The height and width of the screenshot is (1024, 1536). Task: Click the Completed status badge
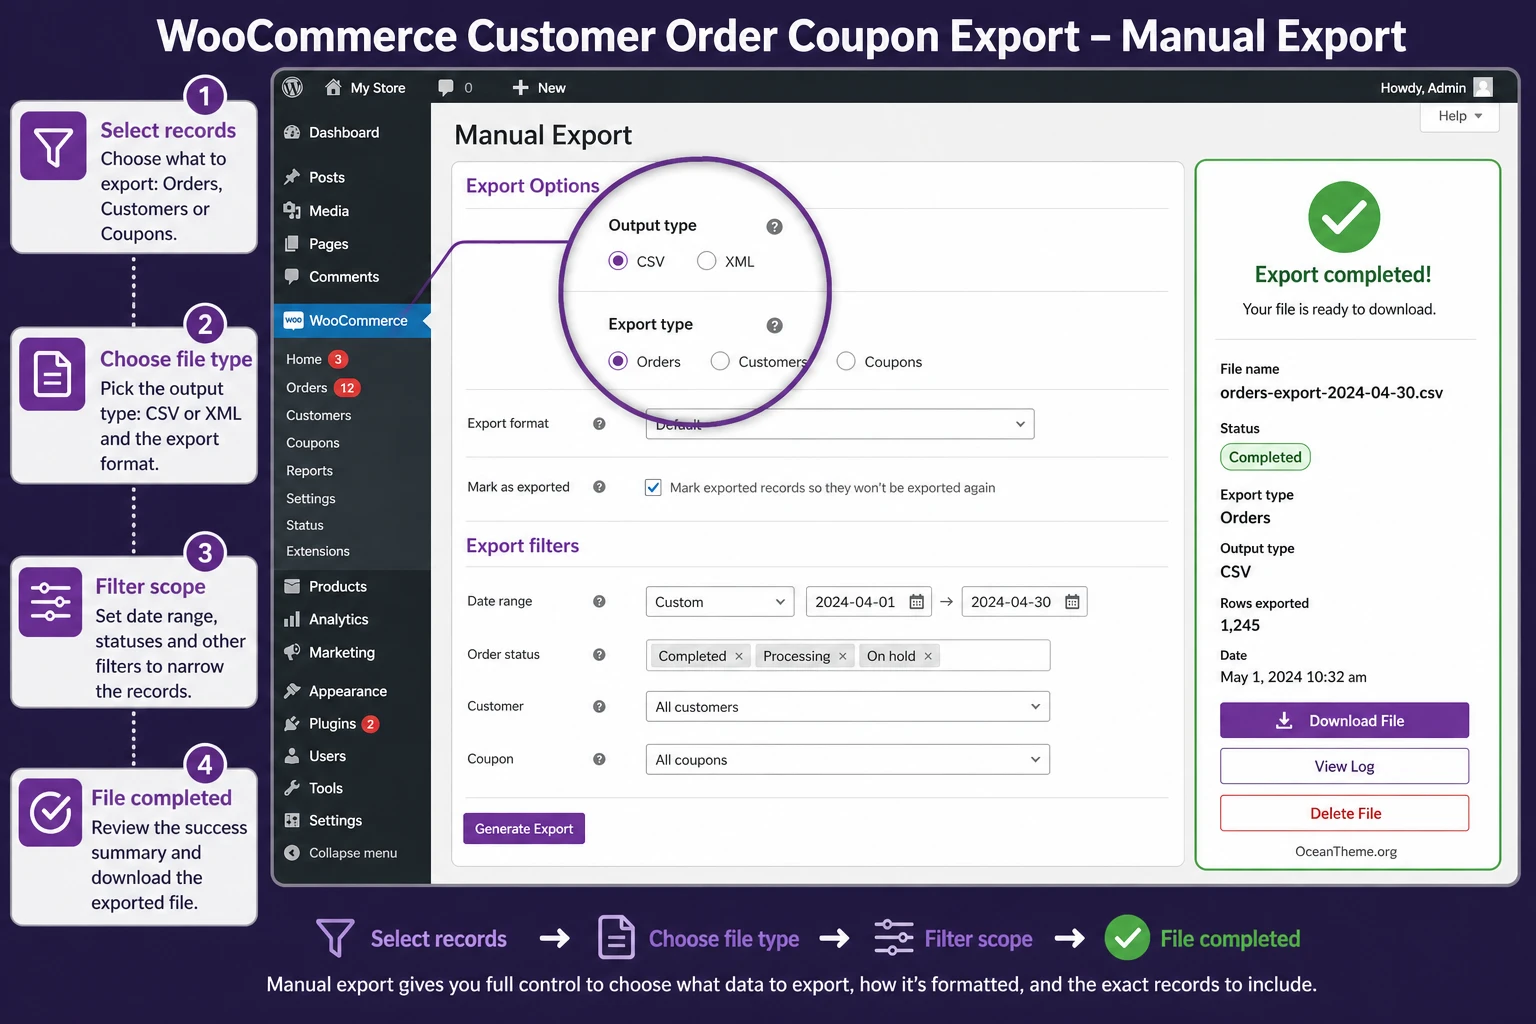coord(1265,457)
